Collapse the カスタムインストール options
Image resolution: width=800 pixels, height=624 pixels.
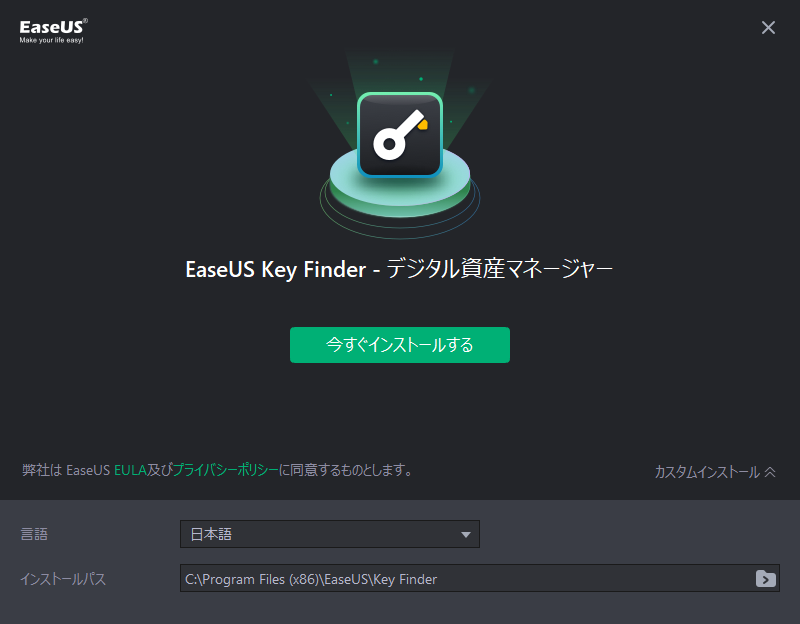[715, 472]
